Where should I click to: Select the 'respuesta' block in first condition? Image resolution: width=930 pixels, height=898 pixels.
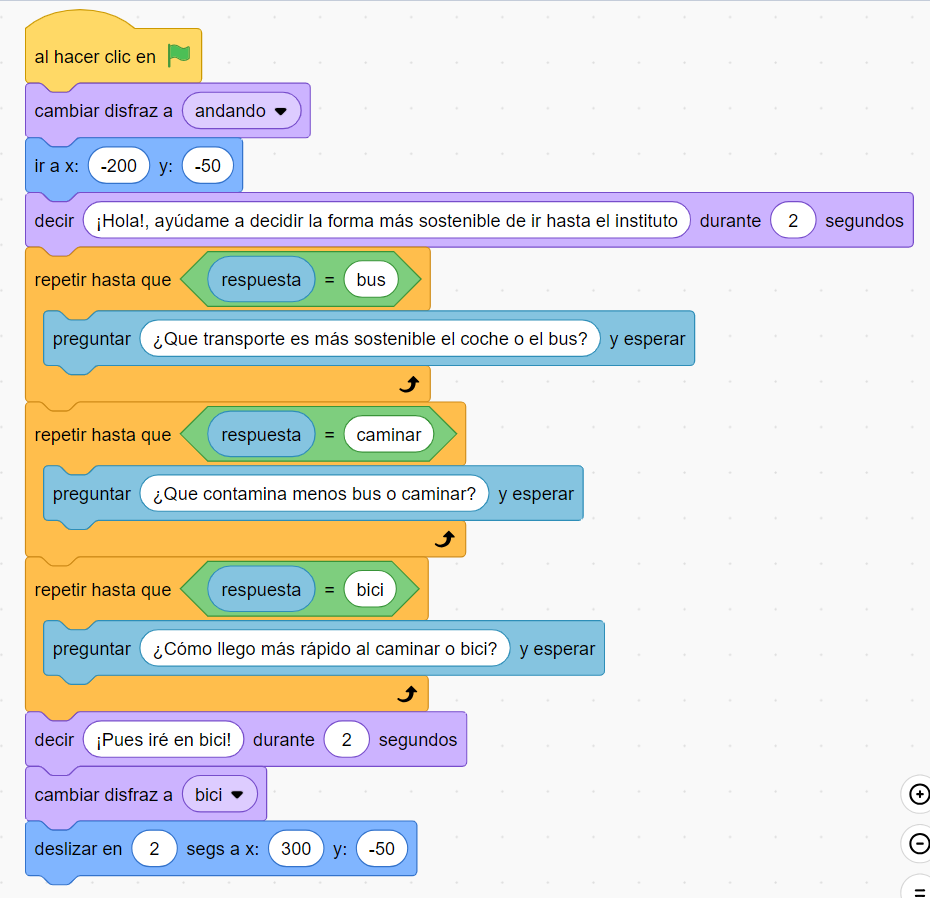click(261, 280)
